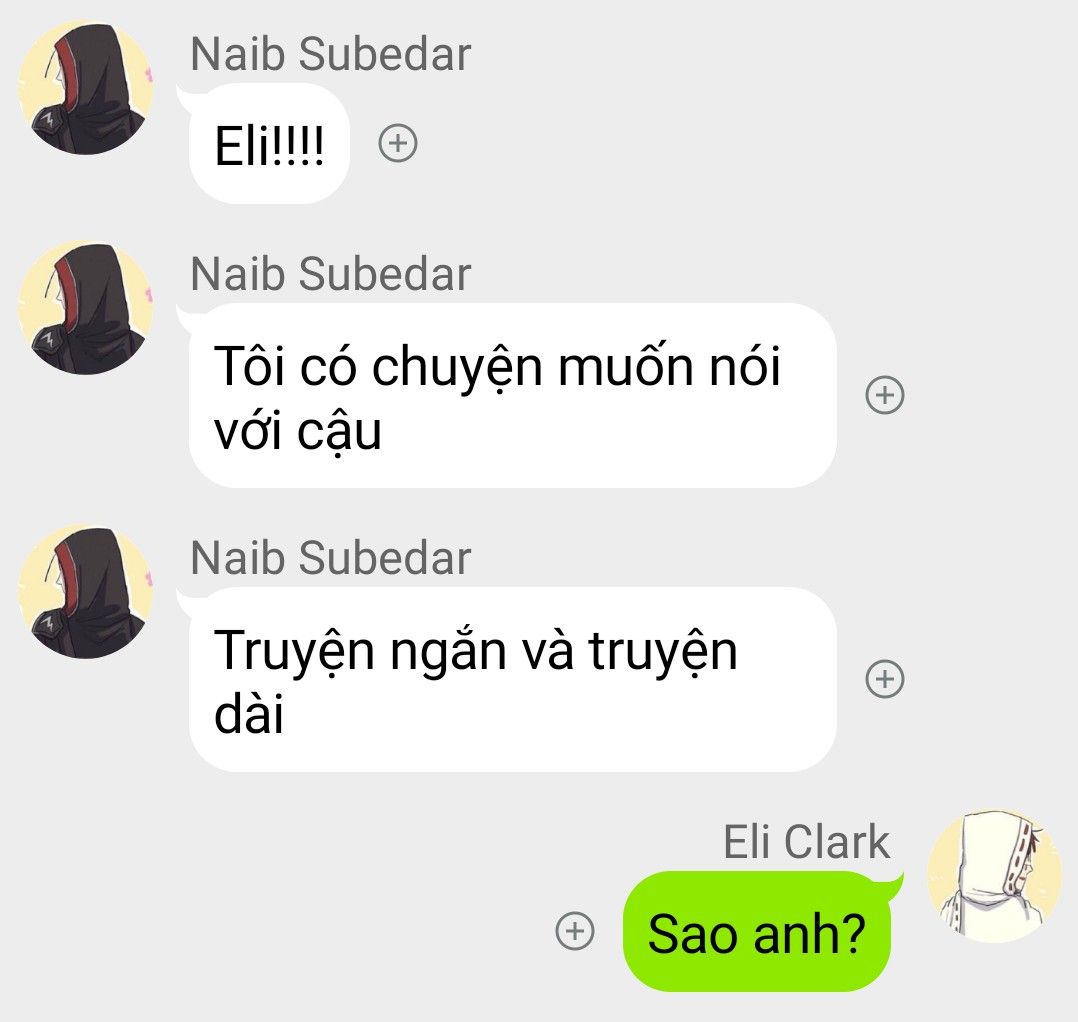Open Naib's avatar beside the "Truyện ngắn" message
This screenshot has height=1022, width=1078.
coord(85,591)
